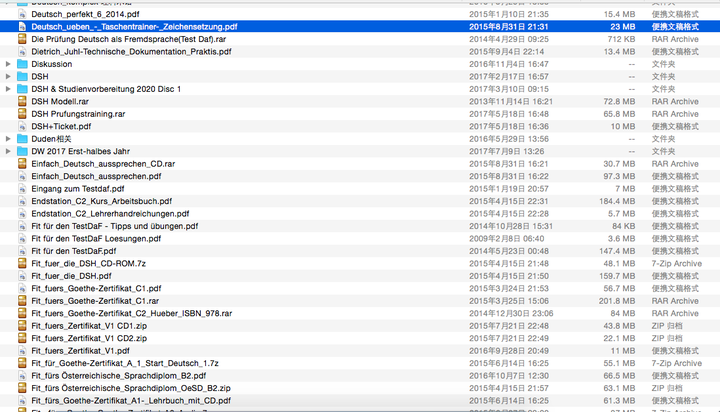Click archive icon of Fit_fuers_Zertifikat_V1 CD1.zip

click(22, 326)
